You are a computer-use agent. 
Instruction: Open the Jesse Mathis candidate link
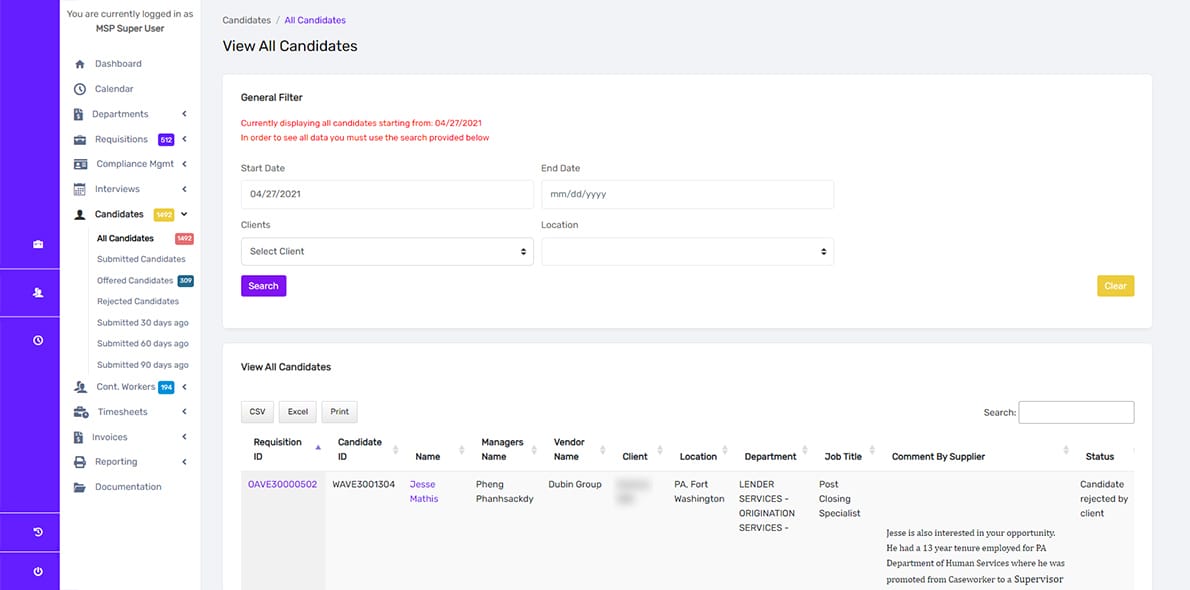click(423, 491)
